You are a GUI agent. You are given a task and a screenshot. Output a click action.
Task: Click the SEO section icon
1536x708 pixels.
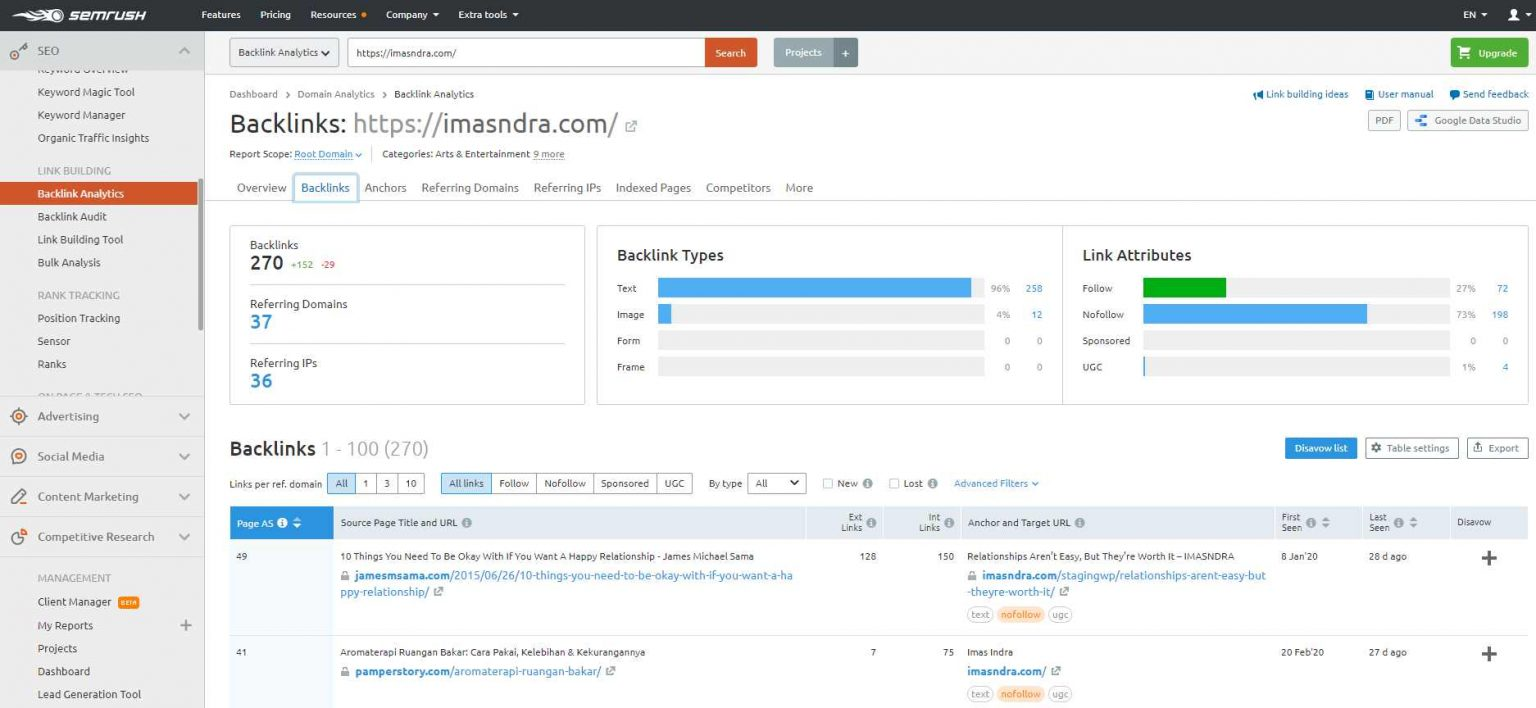pos(19,50)
